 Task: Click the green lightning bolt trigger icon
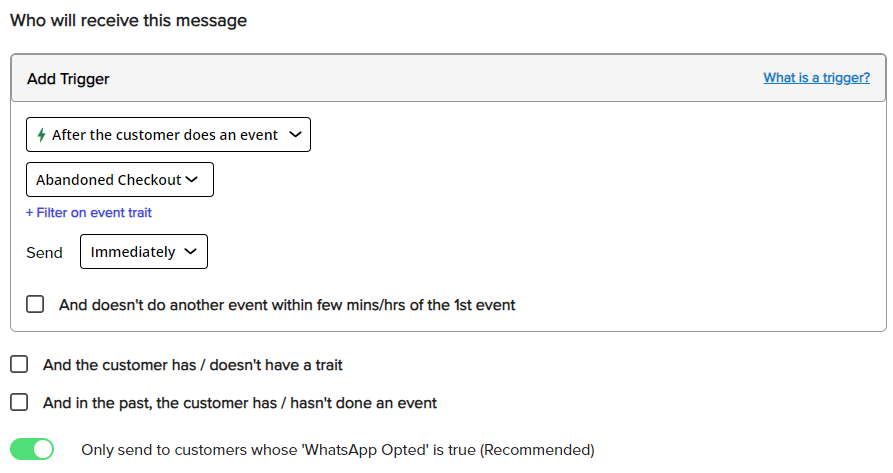[41, 135]
